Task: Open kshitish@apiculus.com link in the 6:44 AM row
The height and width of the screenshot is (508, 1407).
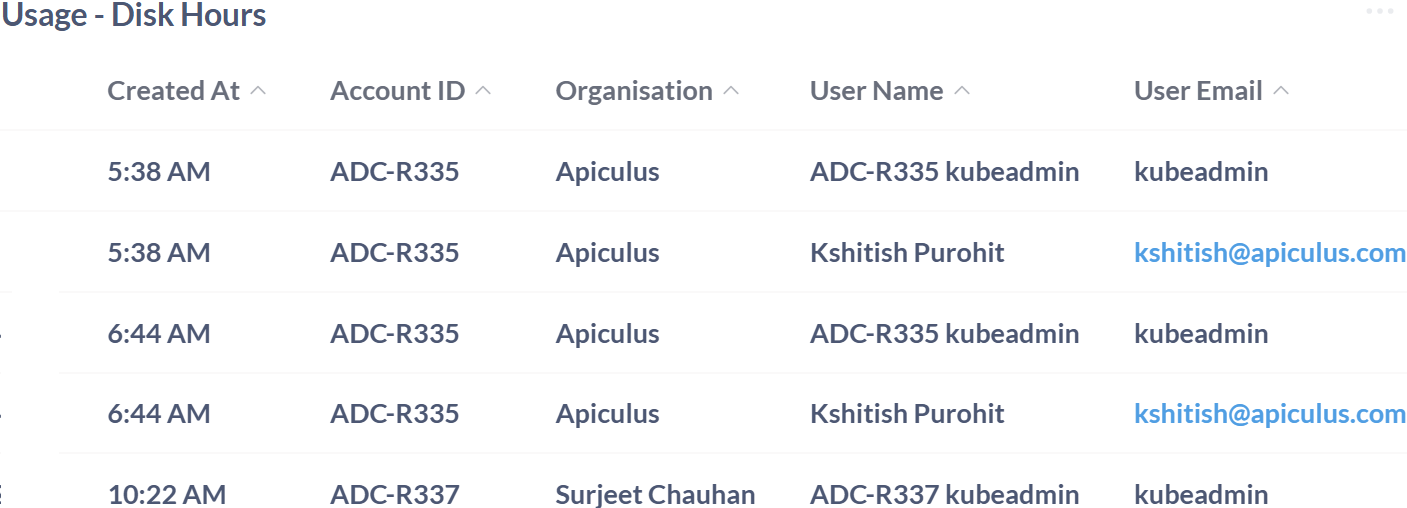Action: click(x=1269, y=414)
